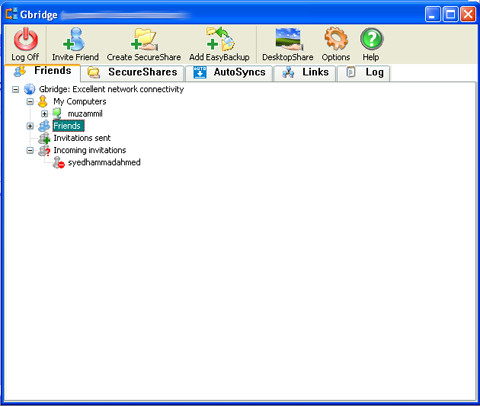
Task: Open the SecureShares tab
Action: click(x=132, y=73)
